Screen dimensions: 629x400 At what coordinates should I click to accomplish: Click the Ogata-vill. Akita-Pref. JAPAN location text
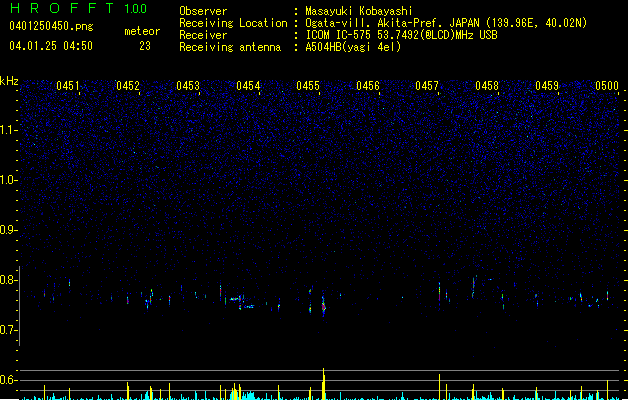pyautogui.click(x=446, y=23)
